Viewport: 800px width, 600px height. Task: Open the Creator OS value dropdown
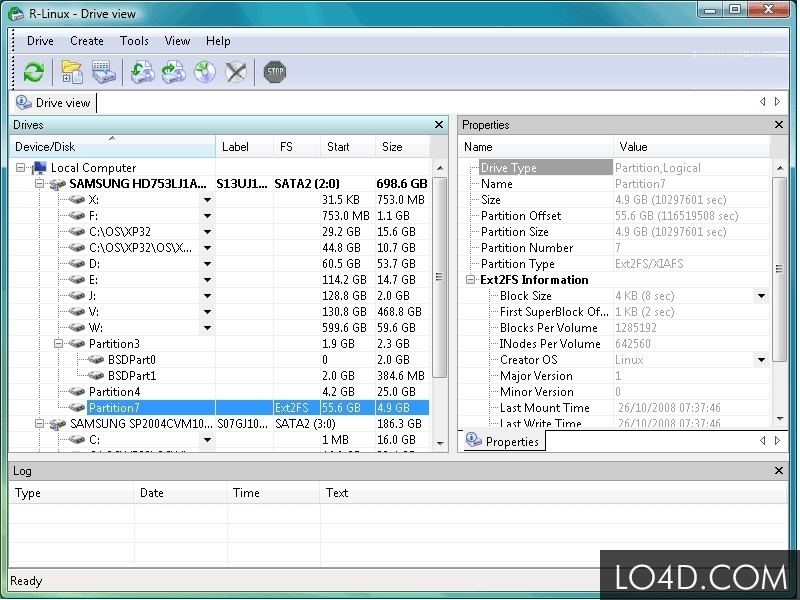[x=761, y=360]
